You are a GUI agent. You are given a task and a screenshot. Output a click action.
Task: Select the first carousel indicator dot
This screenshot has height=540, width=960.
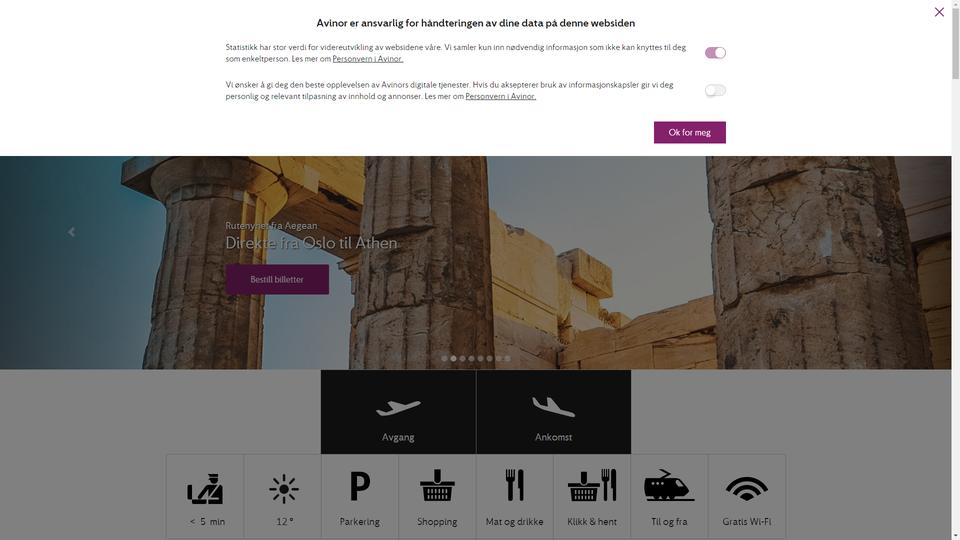pos(444,359)
